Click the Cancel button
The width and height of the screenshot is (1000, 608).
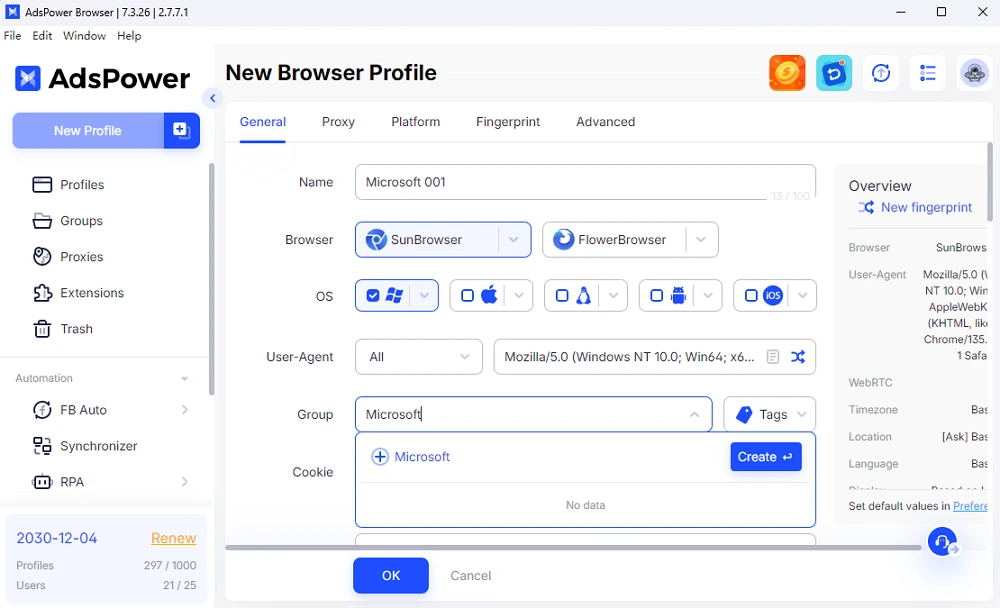tap(471, 575)
